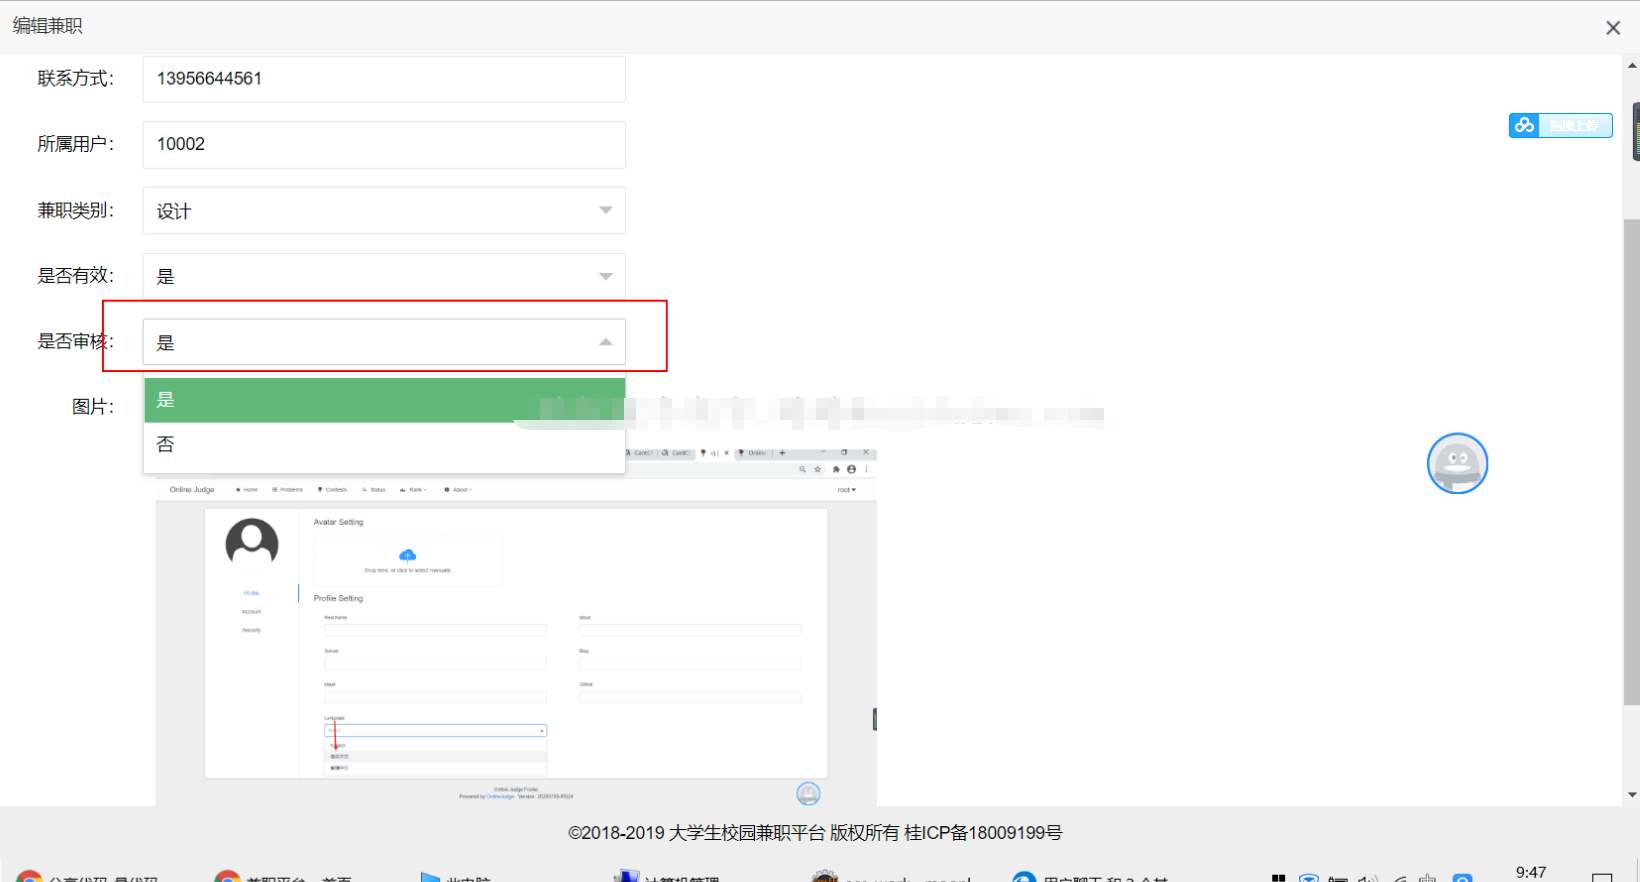Click the 兼职类别 label

[x=76, y=211]
